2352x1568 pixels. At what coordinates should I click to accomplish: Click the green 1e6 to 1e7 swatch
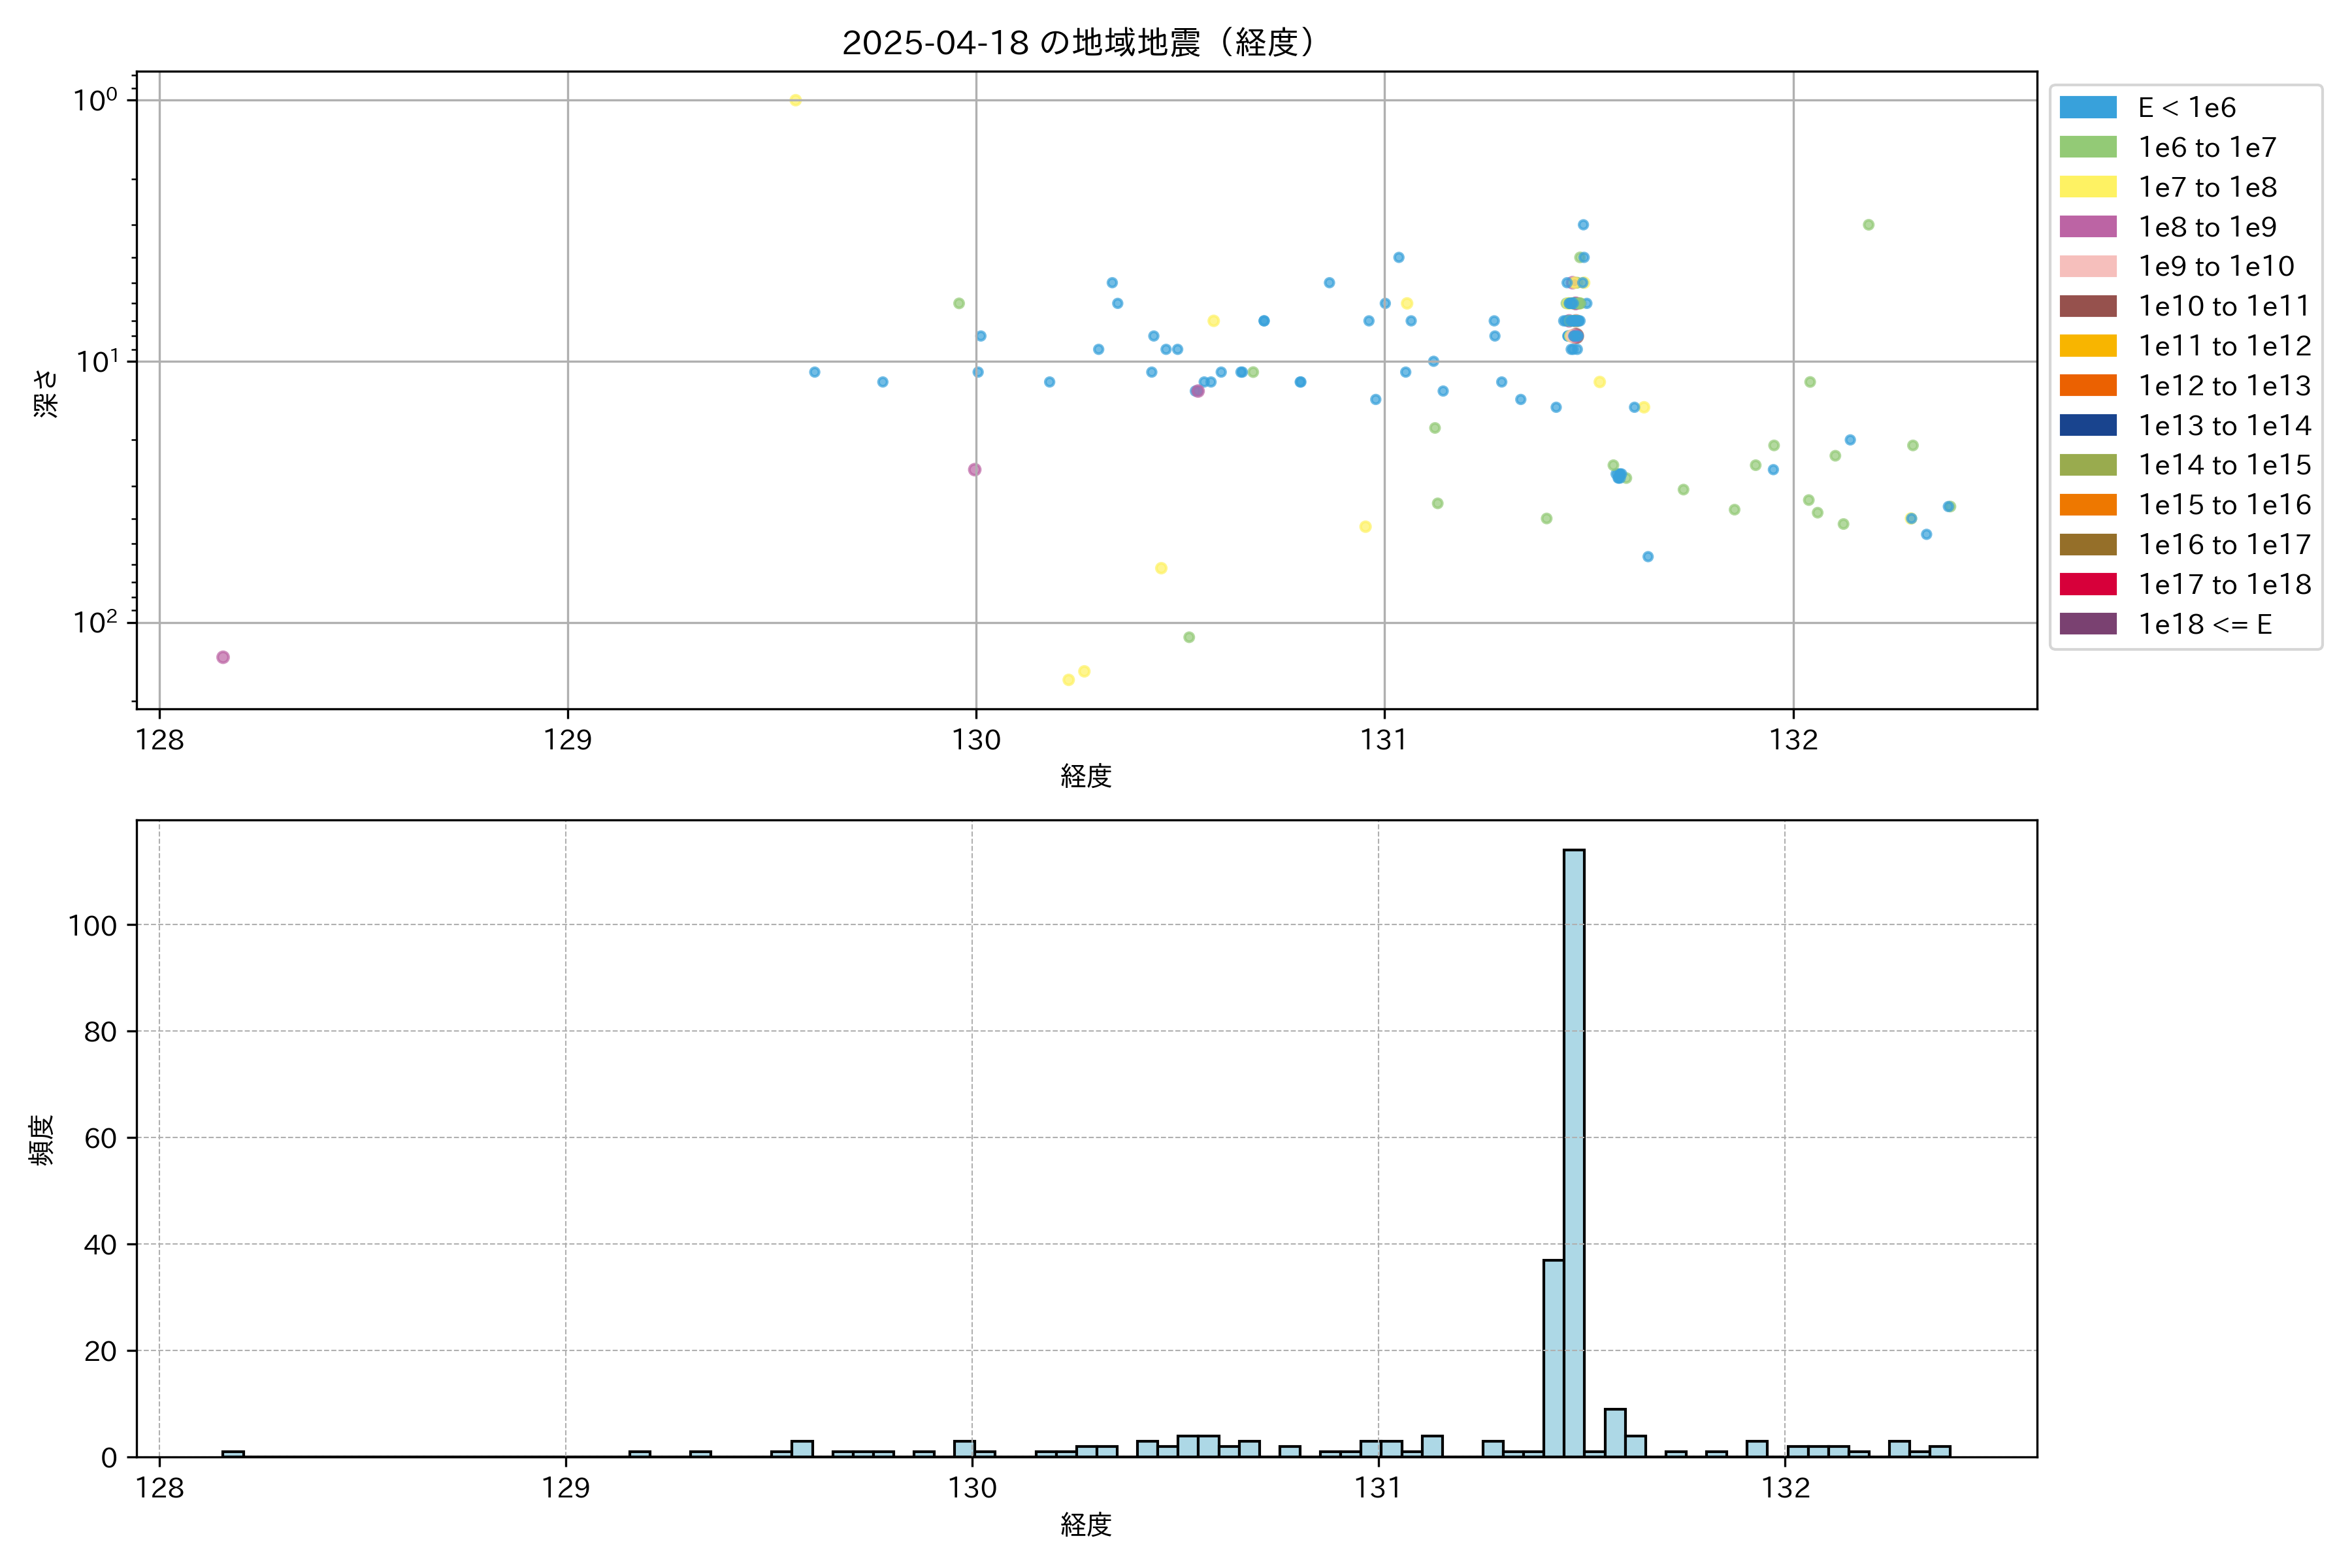[2087, 148]
